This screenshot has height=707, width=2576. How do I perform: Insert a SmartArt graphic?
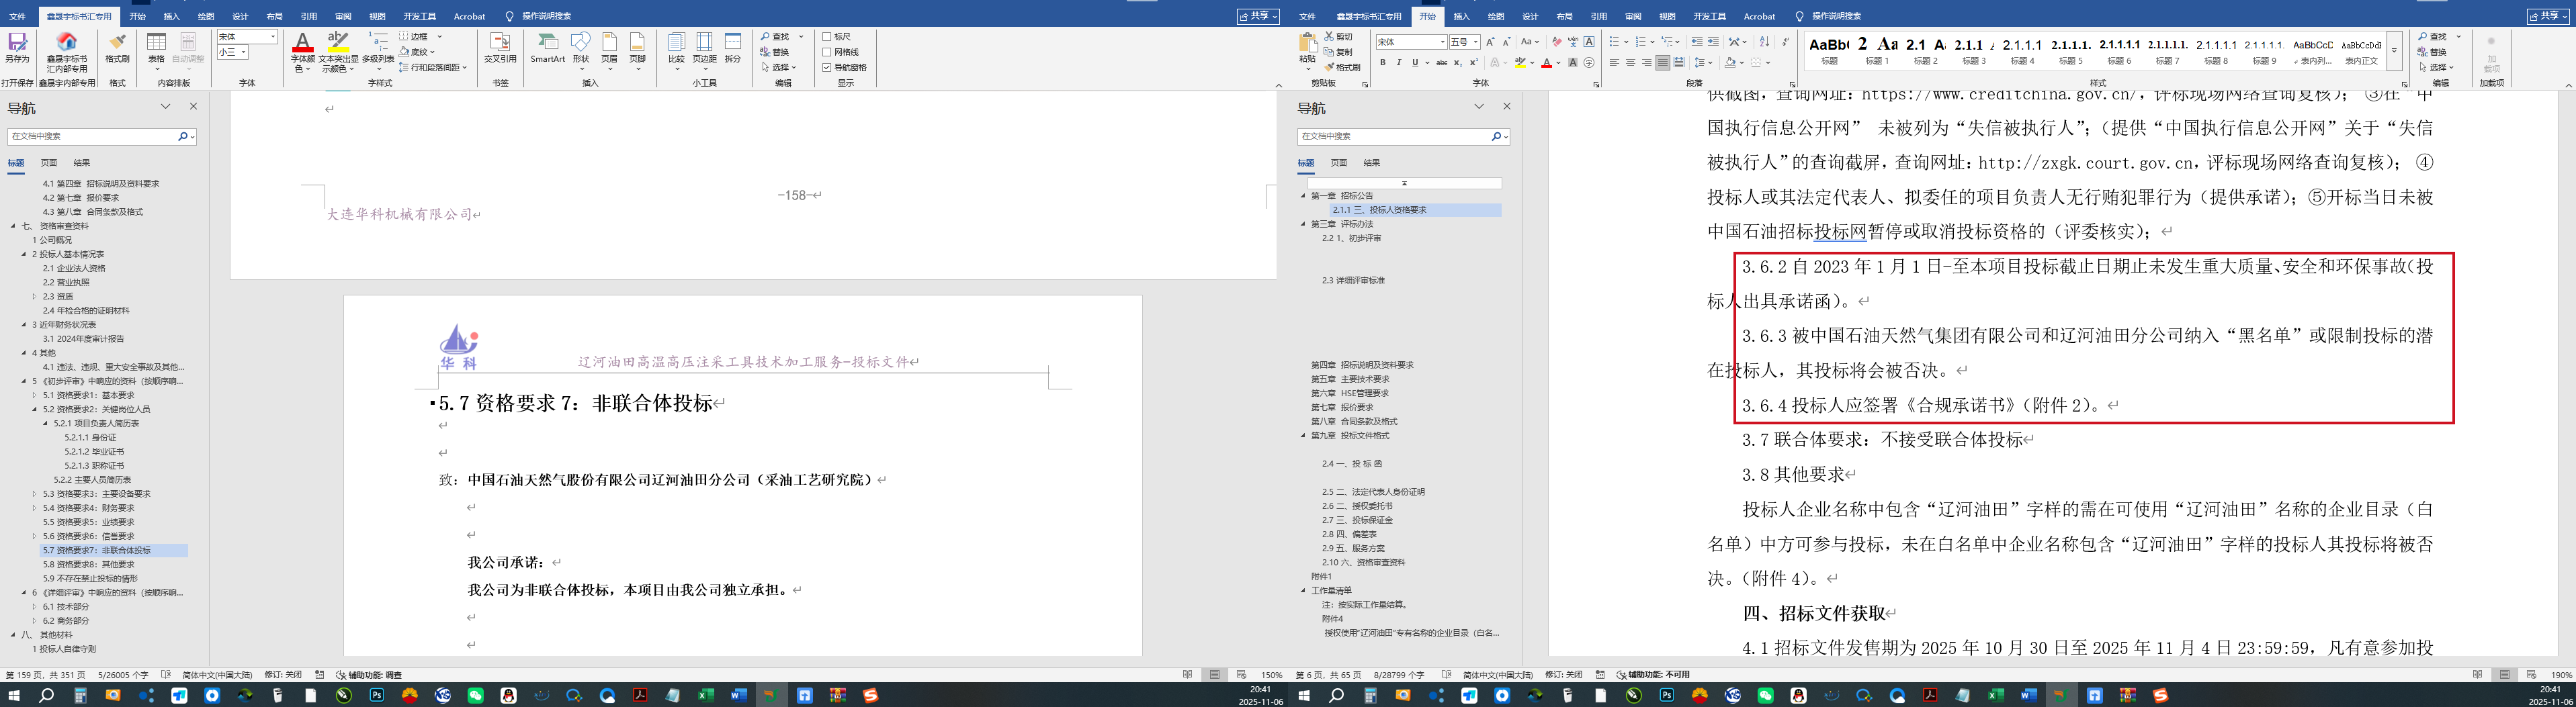click(x=547, y=48)
